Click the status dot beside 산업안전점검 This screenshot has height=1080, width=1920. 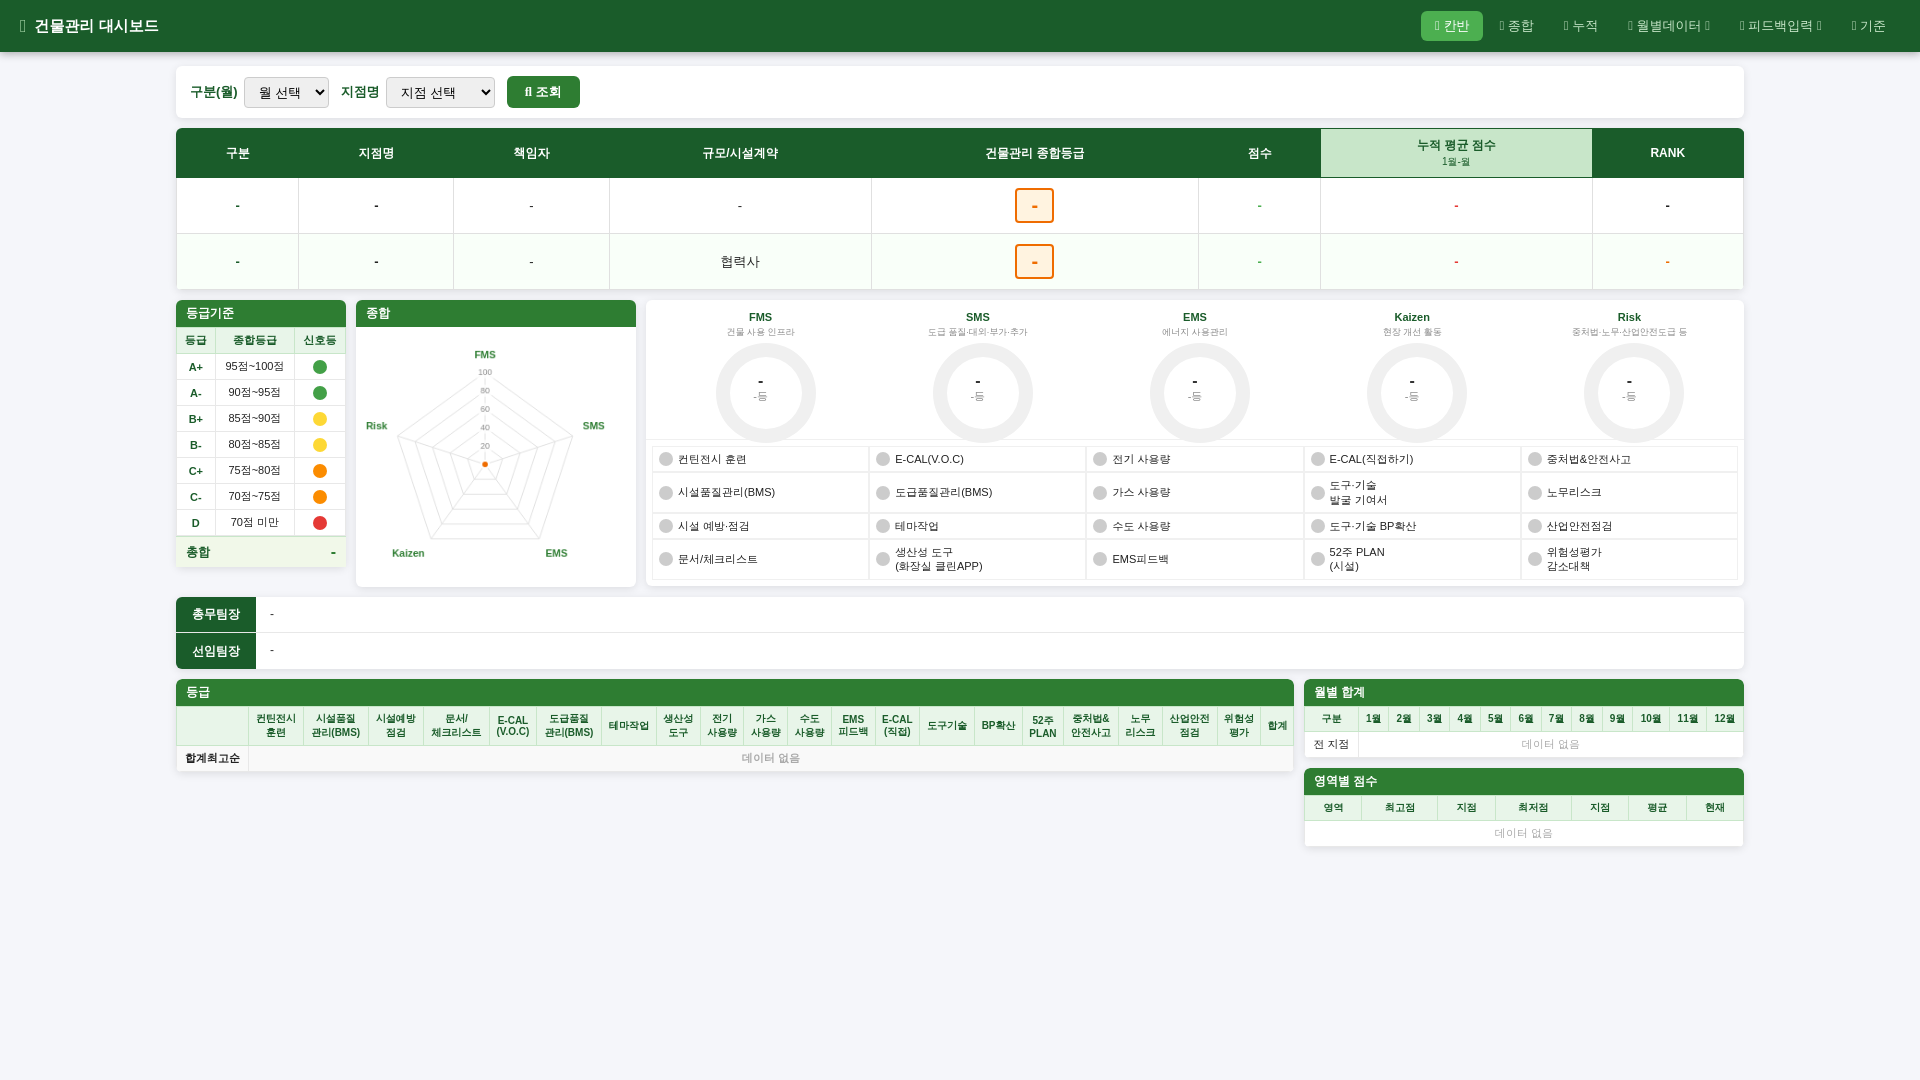[1535, 526]
